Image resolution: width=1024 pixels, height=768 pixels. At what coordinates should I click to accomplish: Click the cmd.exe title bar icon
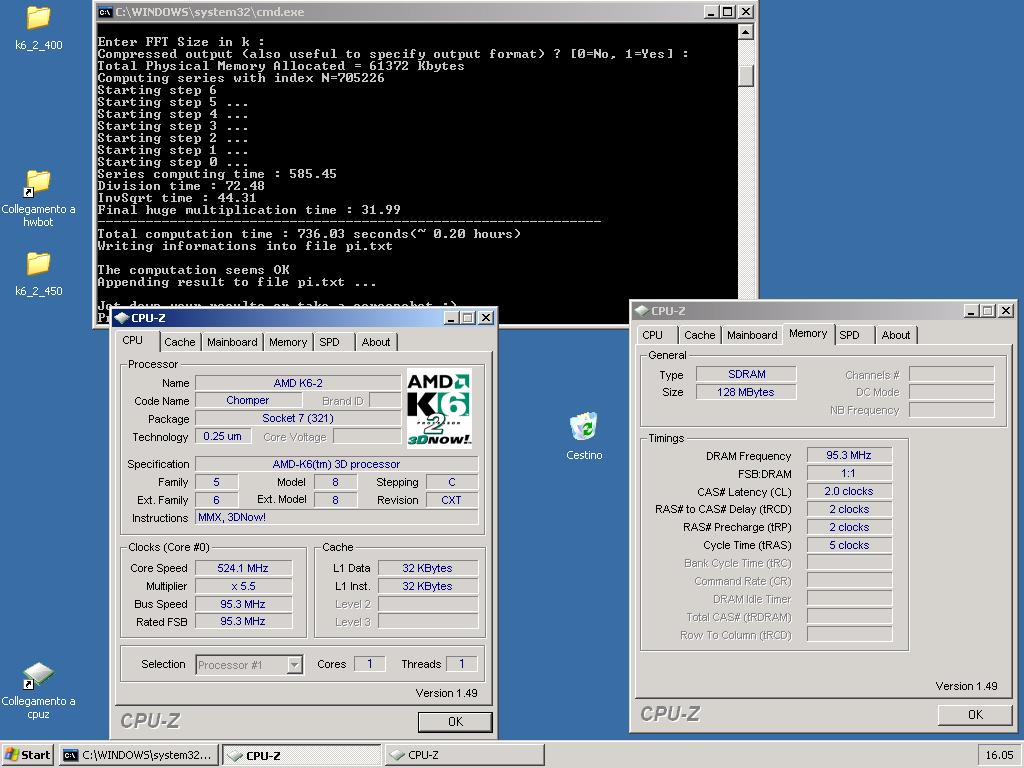[104, 12]
